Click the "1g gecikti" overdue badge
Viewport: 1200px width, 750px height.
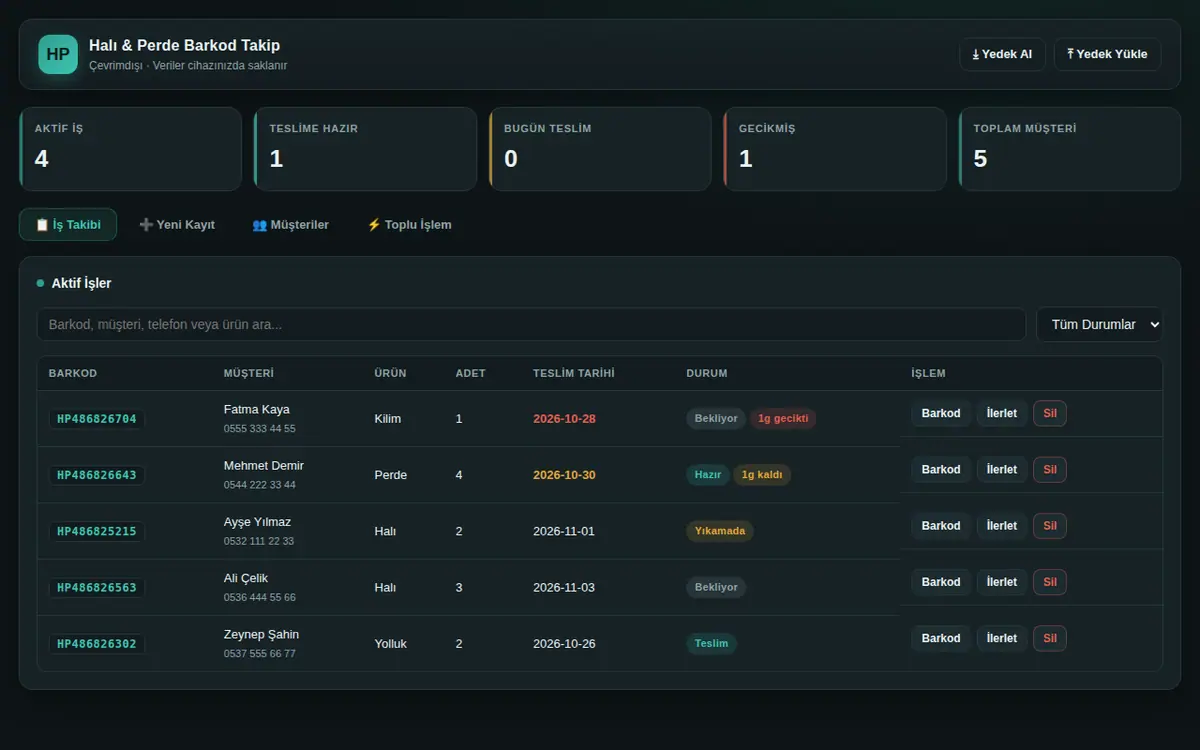tap(783, 419)
